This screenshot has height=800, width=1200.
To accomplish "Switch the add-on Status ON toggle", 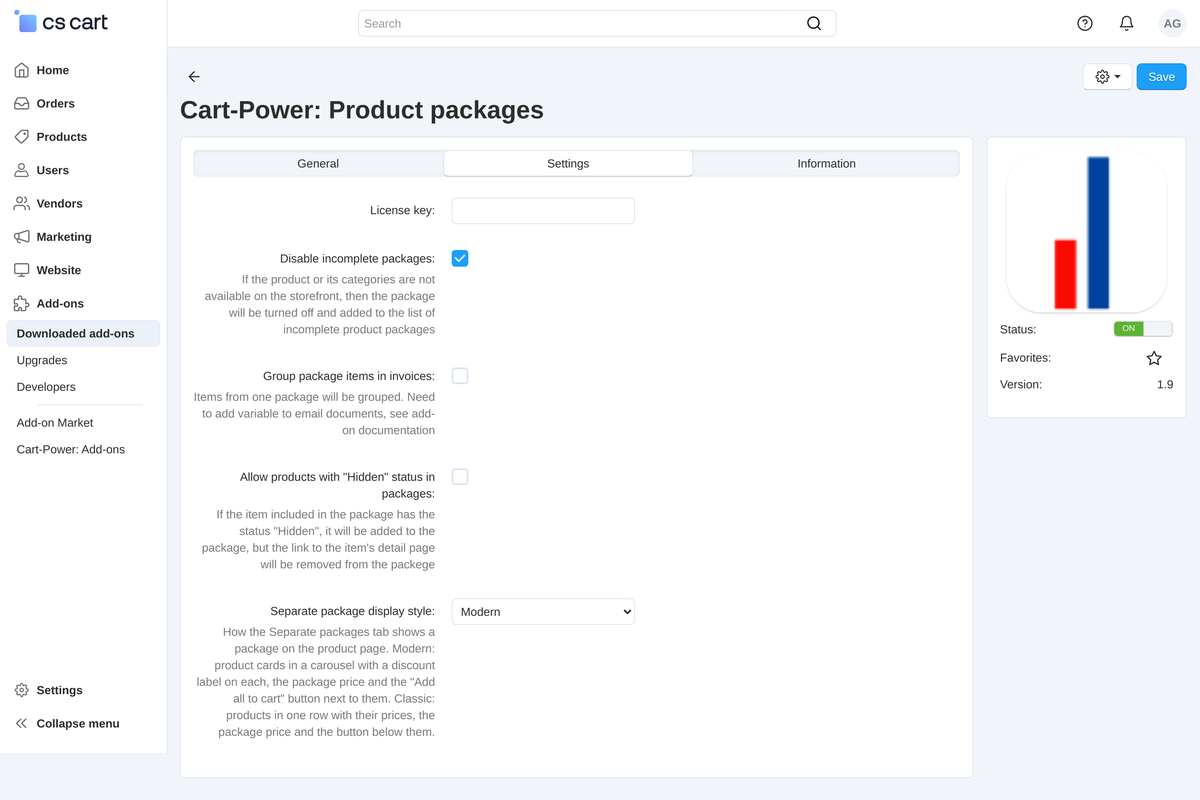I will click(x=1143, y=329).
